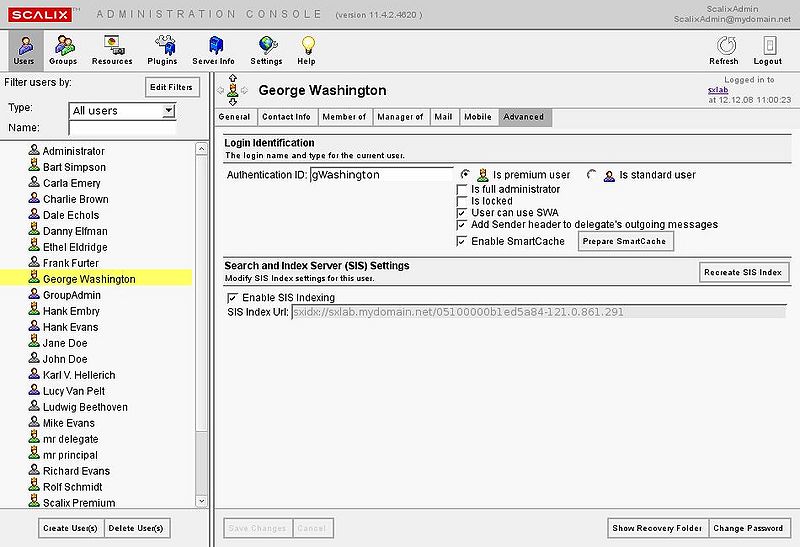800x547 pixels.
Task: Select the Is standard user radio button
Action: 592,175
